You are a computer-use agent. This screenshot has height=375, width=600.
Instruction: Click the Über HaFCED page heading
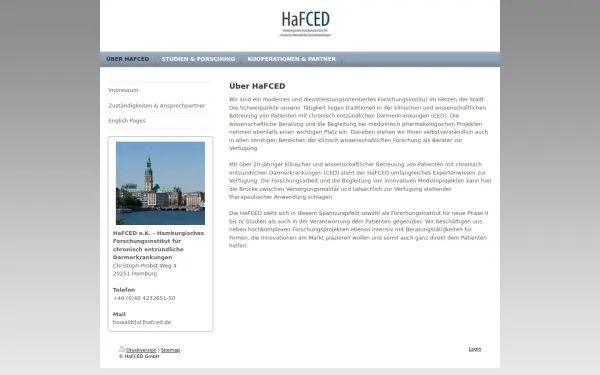(x=257, y=86)
